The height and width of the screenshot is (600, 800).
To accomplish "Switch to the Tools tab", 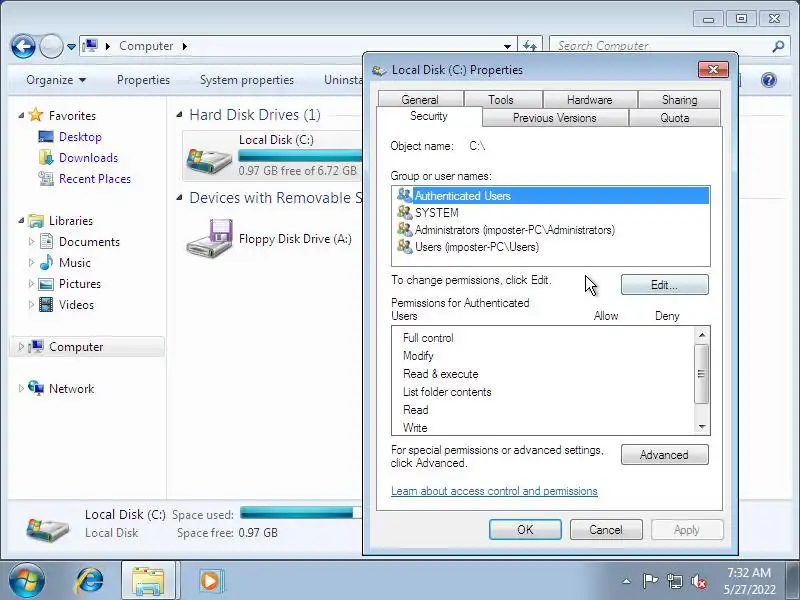I will tap(501, 99).
